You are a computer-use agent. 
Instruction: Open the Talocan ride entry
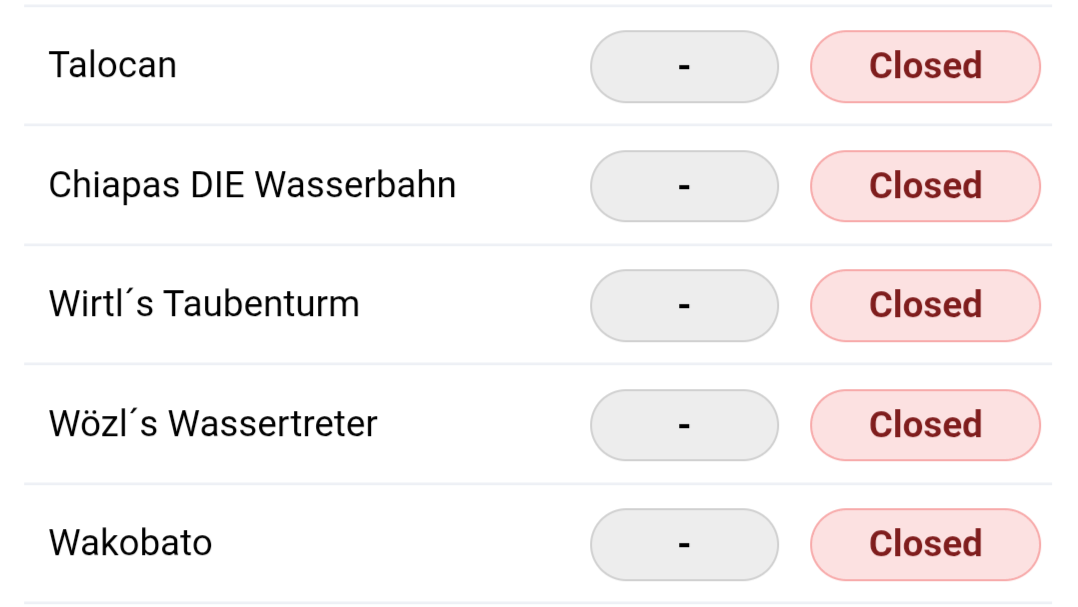[x=113, y=66]
